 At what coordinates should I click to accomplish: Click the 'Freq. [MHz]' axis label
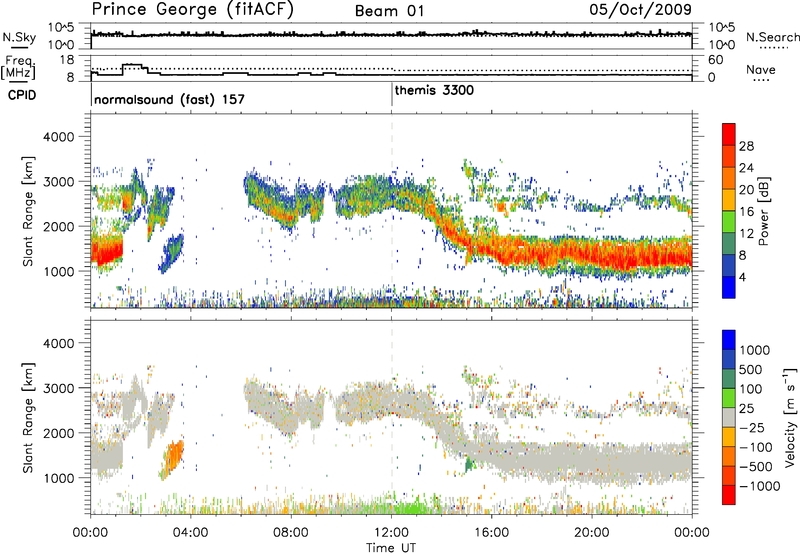18,67
